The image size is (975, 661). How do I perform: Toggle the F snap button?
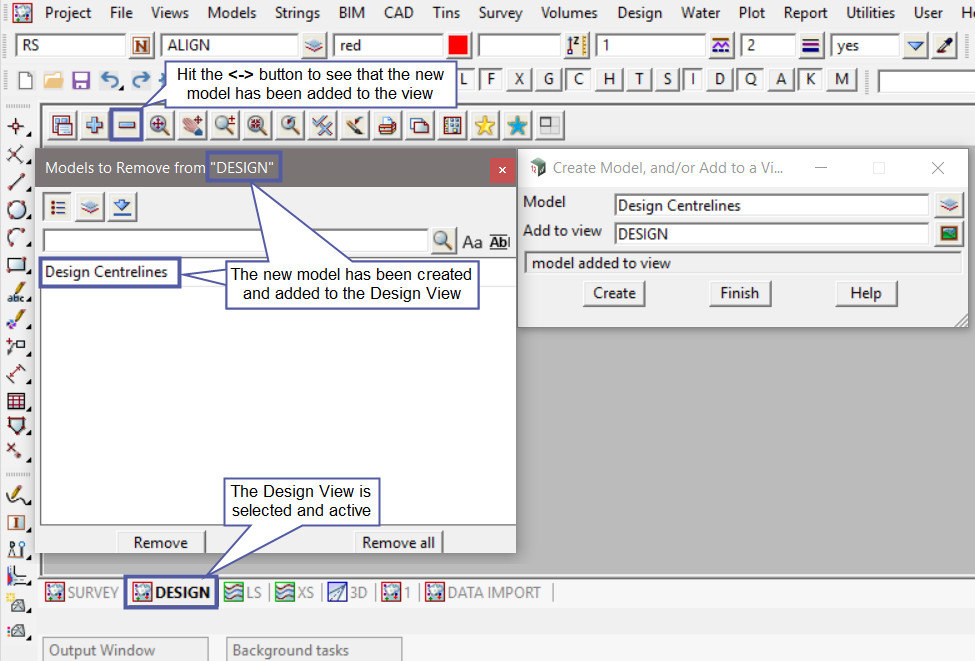(x=491, y=80)
